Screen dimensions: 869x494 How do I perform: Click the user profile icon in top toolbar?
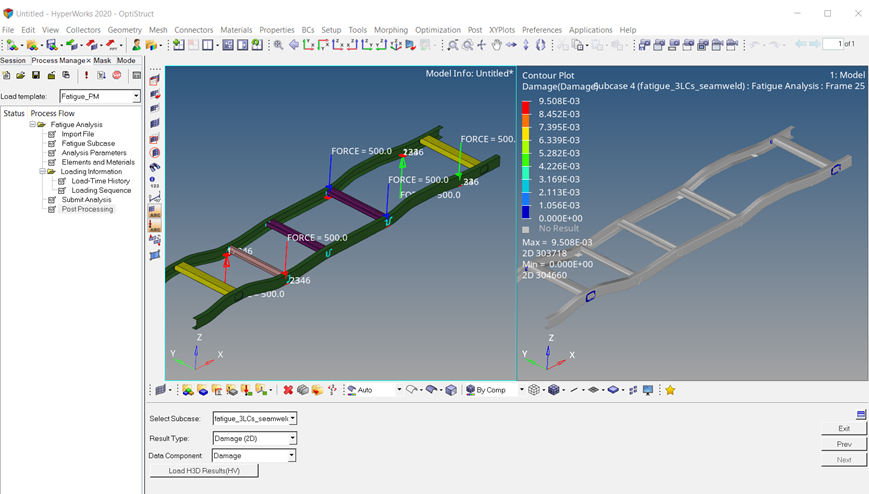(135, 45)
